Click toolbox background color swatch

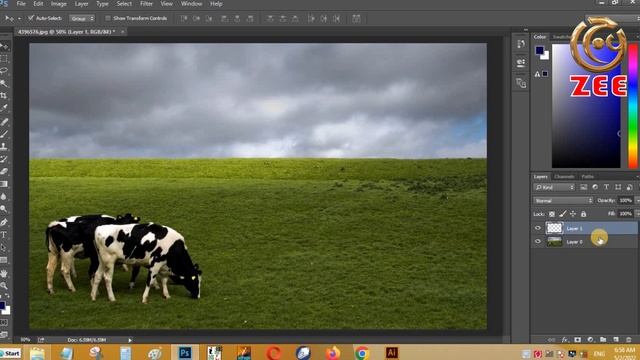coord(7,310)
